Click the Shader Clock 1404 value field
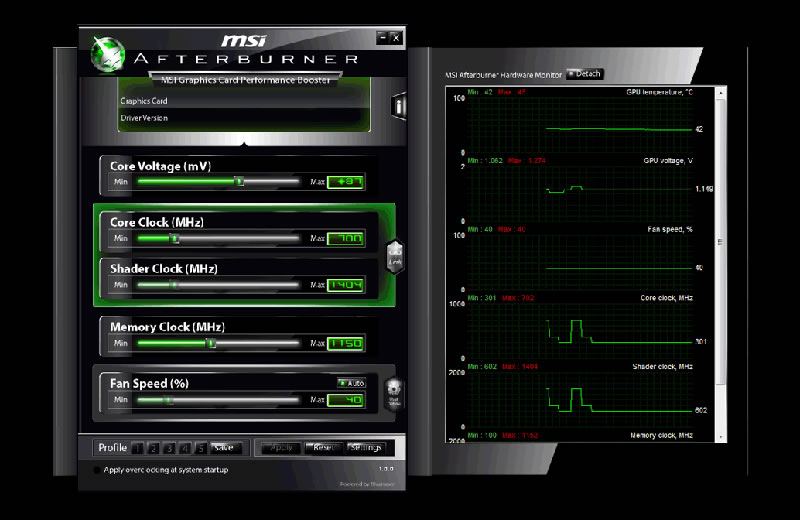 pyautogui.click(x=345, y=285)
